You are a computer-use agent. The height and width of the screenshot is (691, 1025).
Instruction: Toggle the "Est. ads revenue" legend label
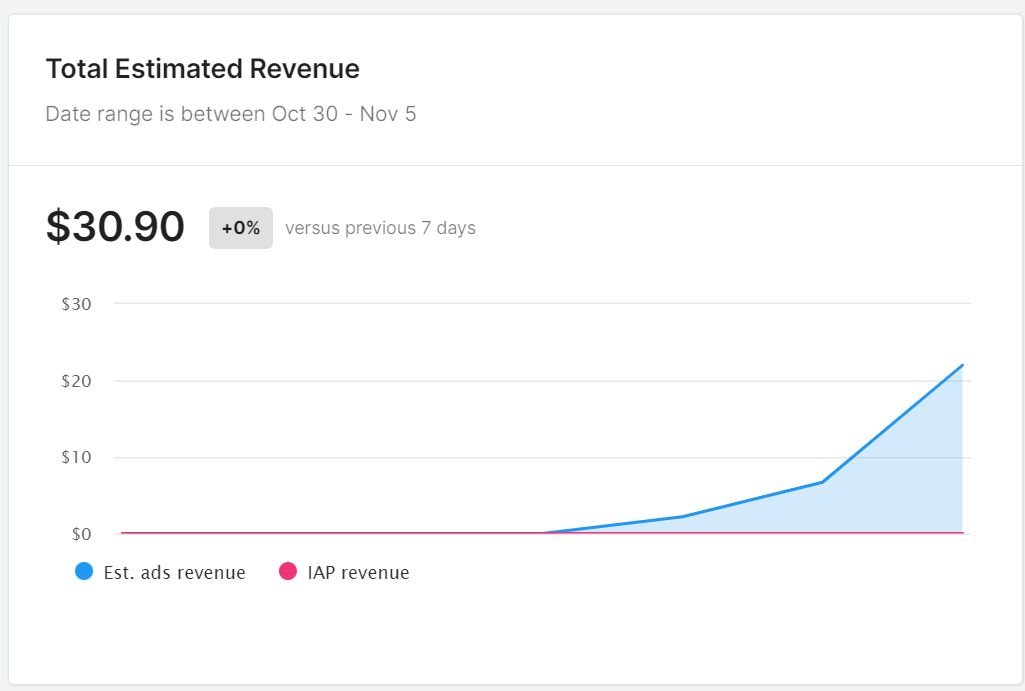(174, 573)
